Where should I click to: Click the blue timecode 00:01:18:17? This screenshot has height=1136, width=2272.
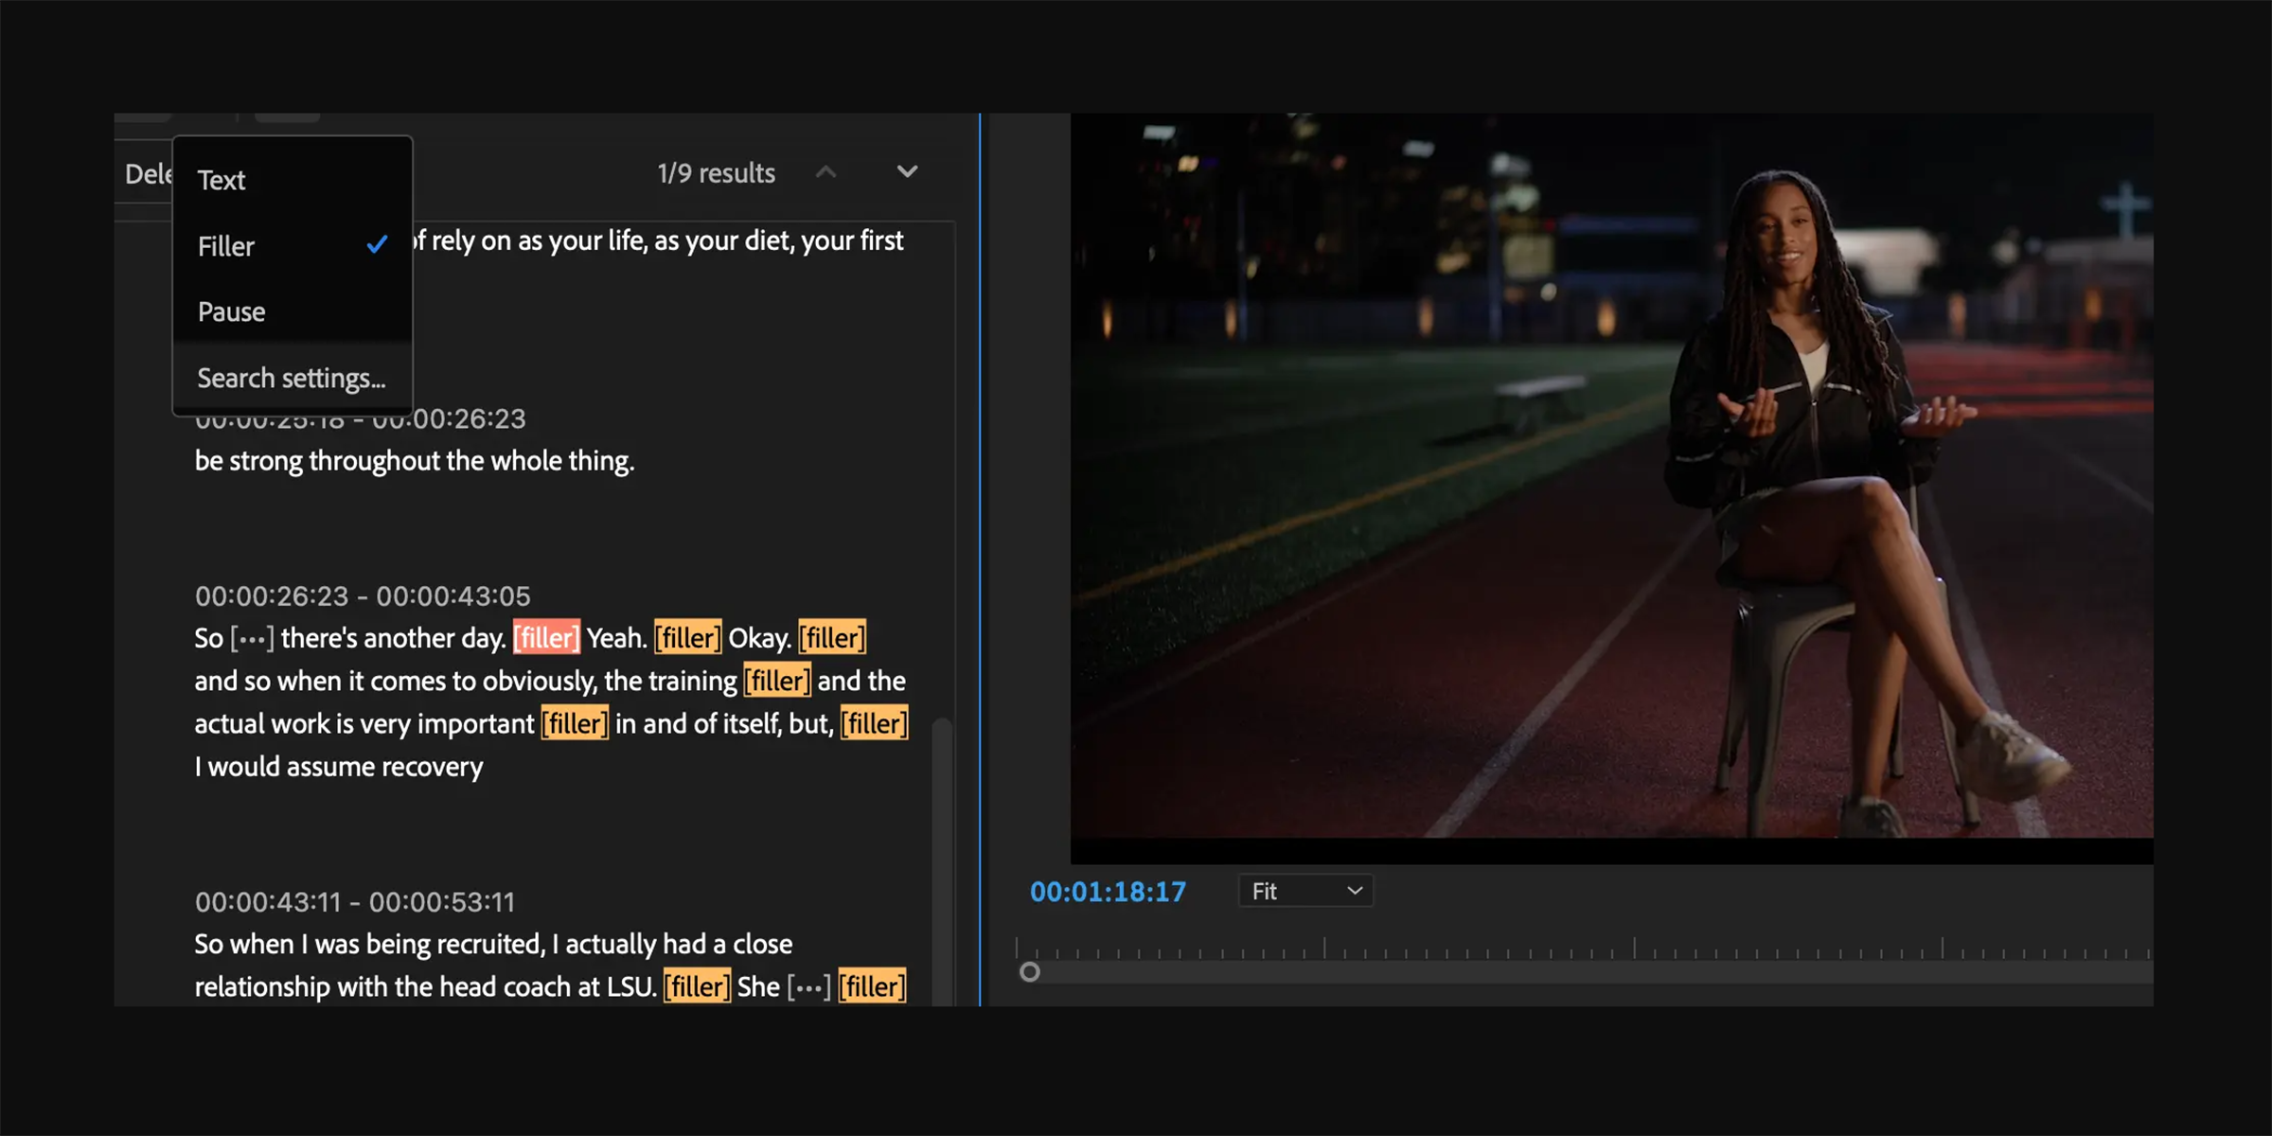[x=1108, y=891]
